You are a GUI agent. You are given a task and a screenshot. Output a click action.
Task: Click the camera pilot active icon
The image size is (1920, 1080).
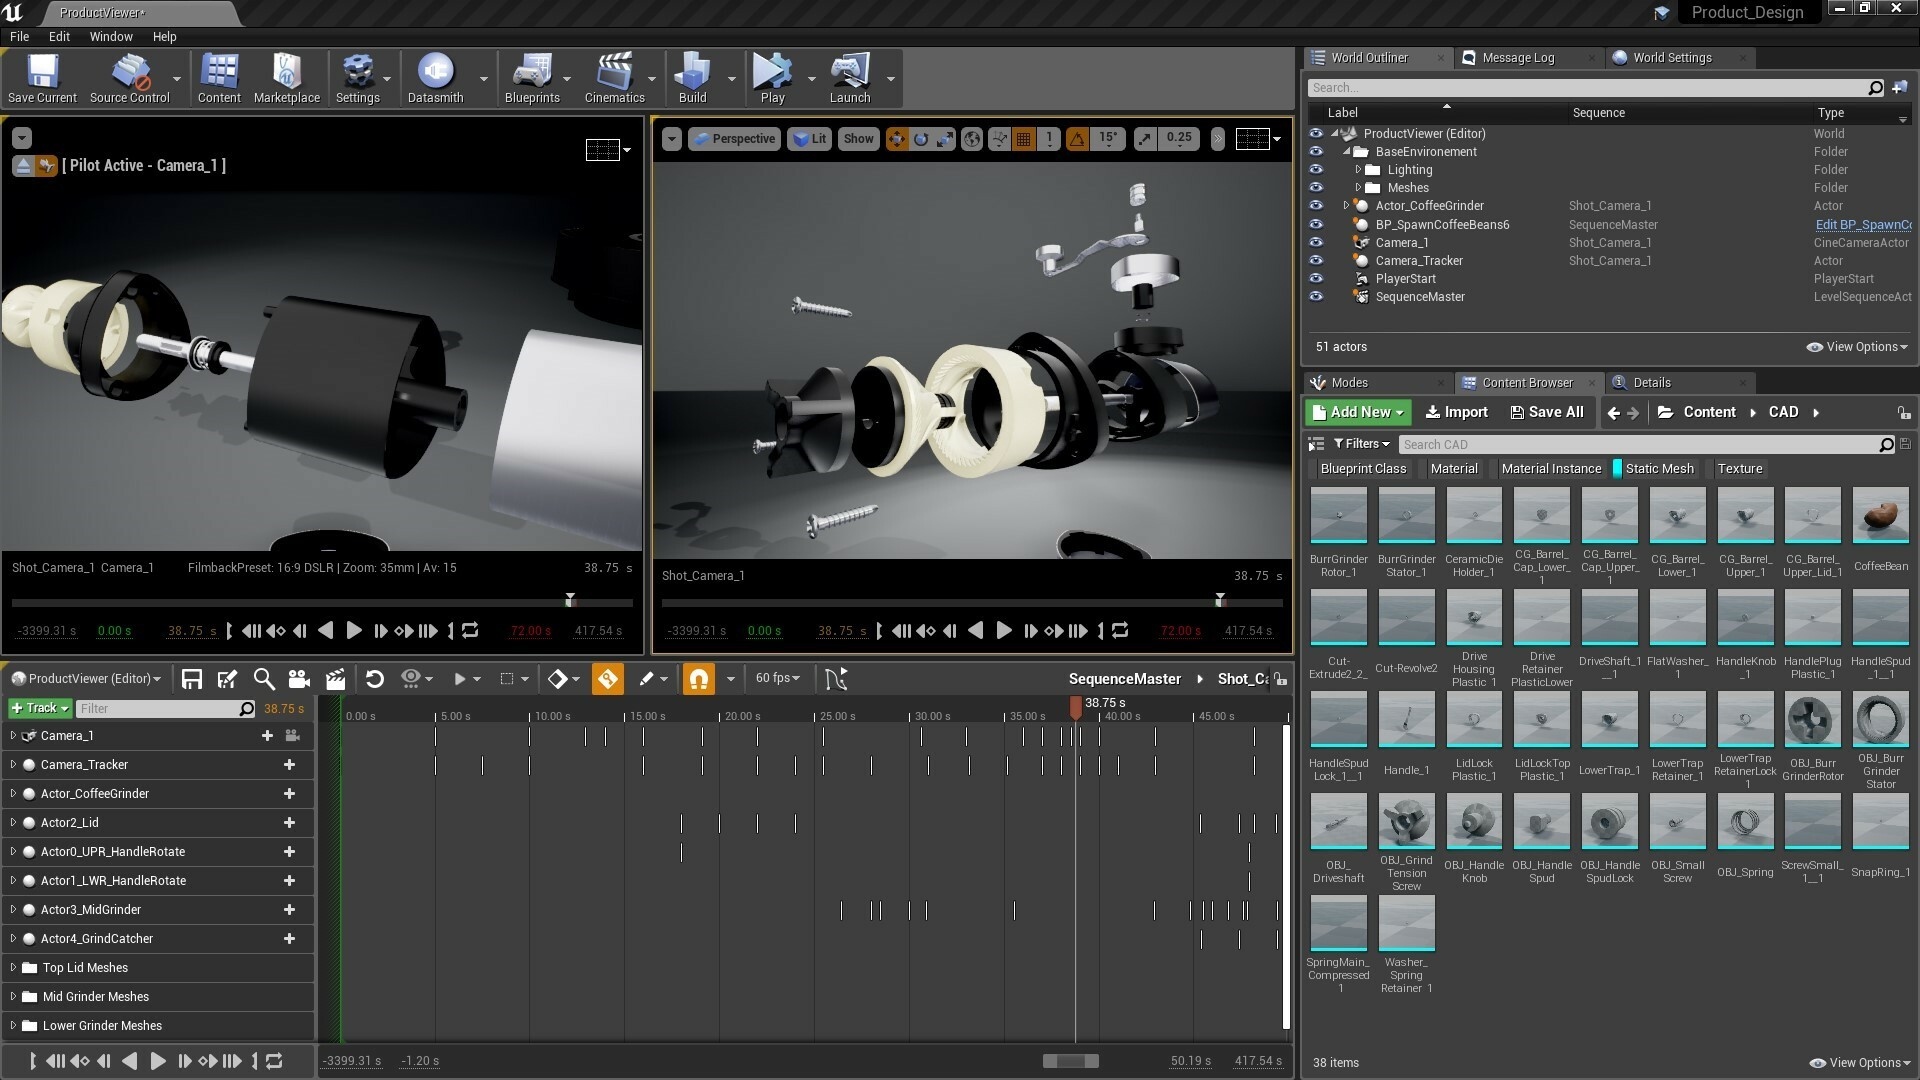[x=45, y=165]
